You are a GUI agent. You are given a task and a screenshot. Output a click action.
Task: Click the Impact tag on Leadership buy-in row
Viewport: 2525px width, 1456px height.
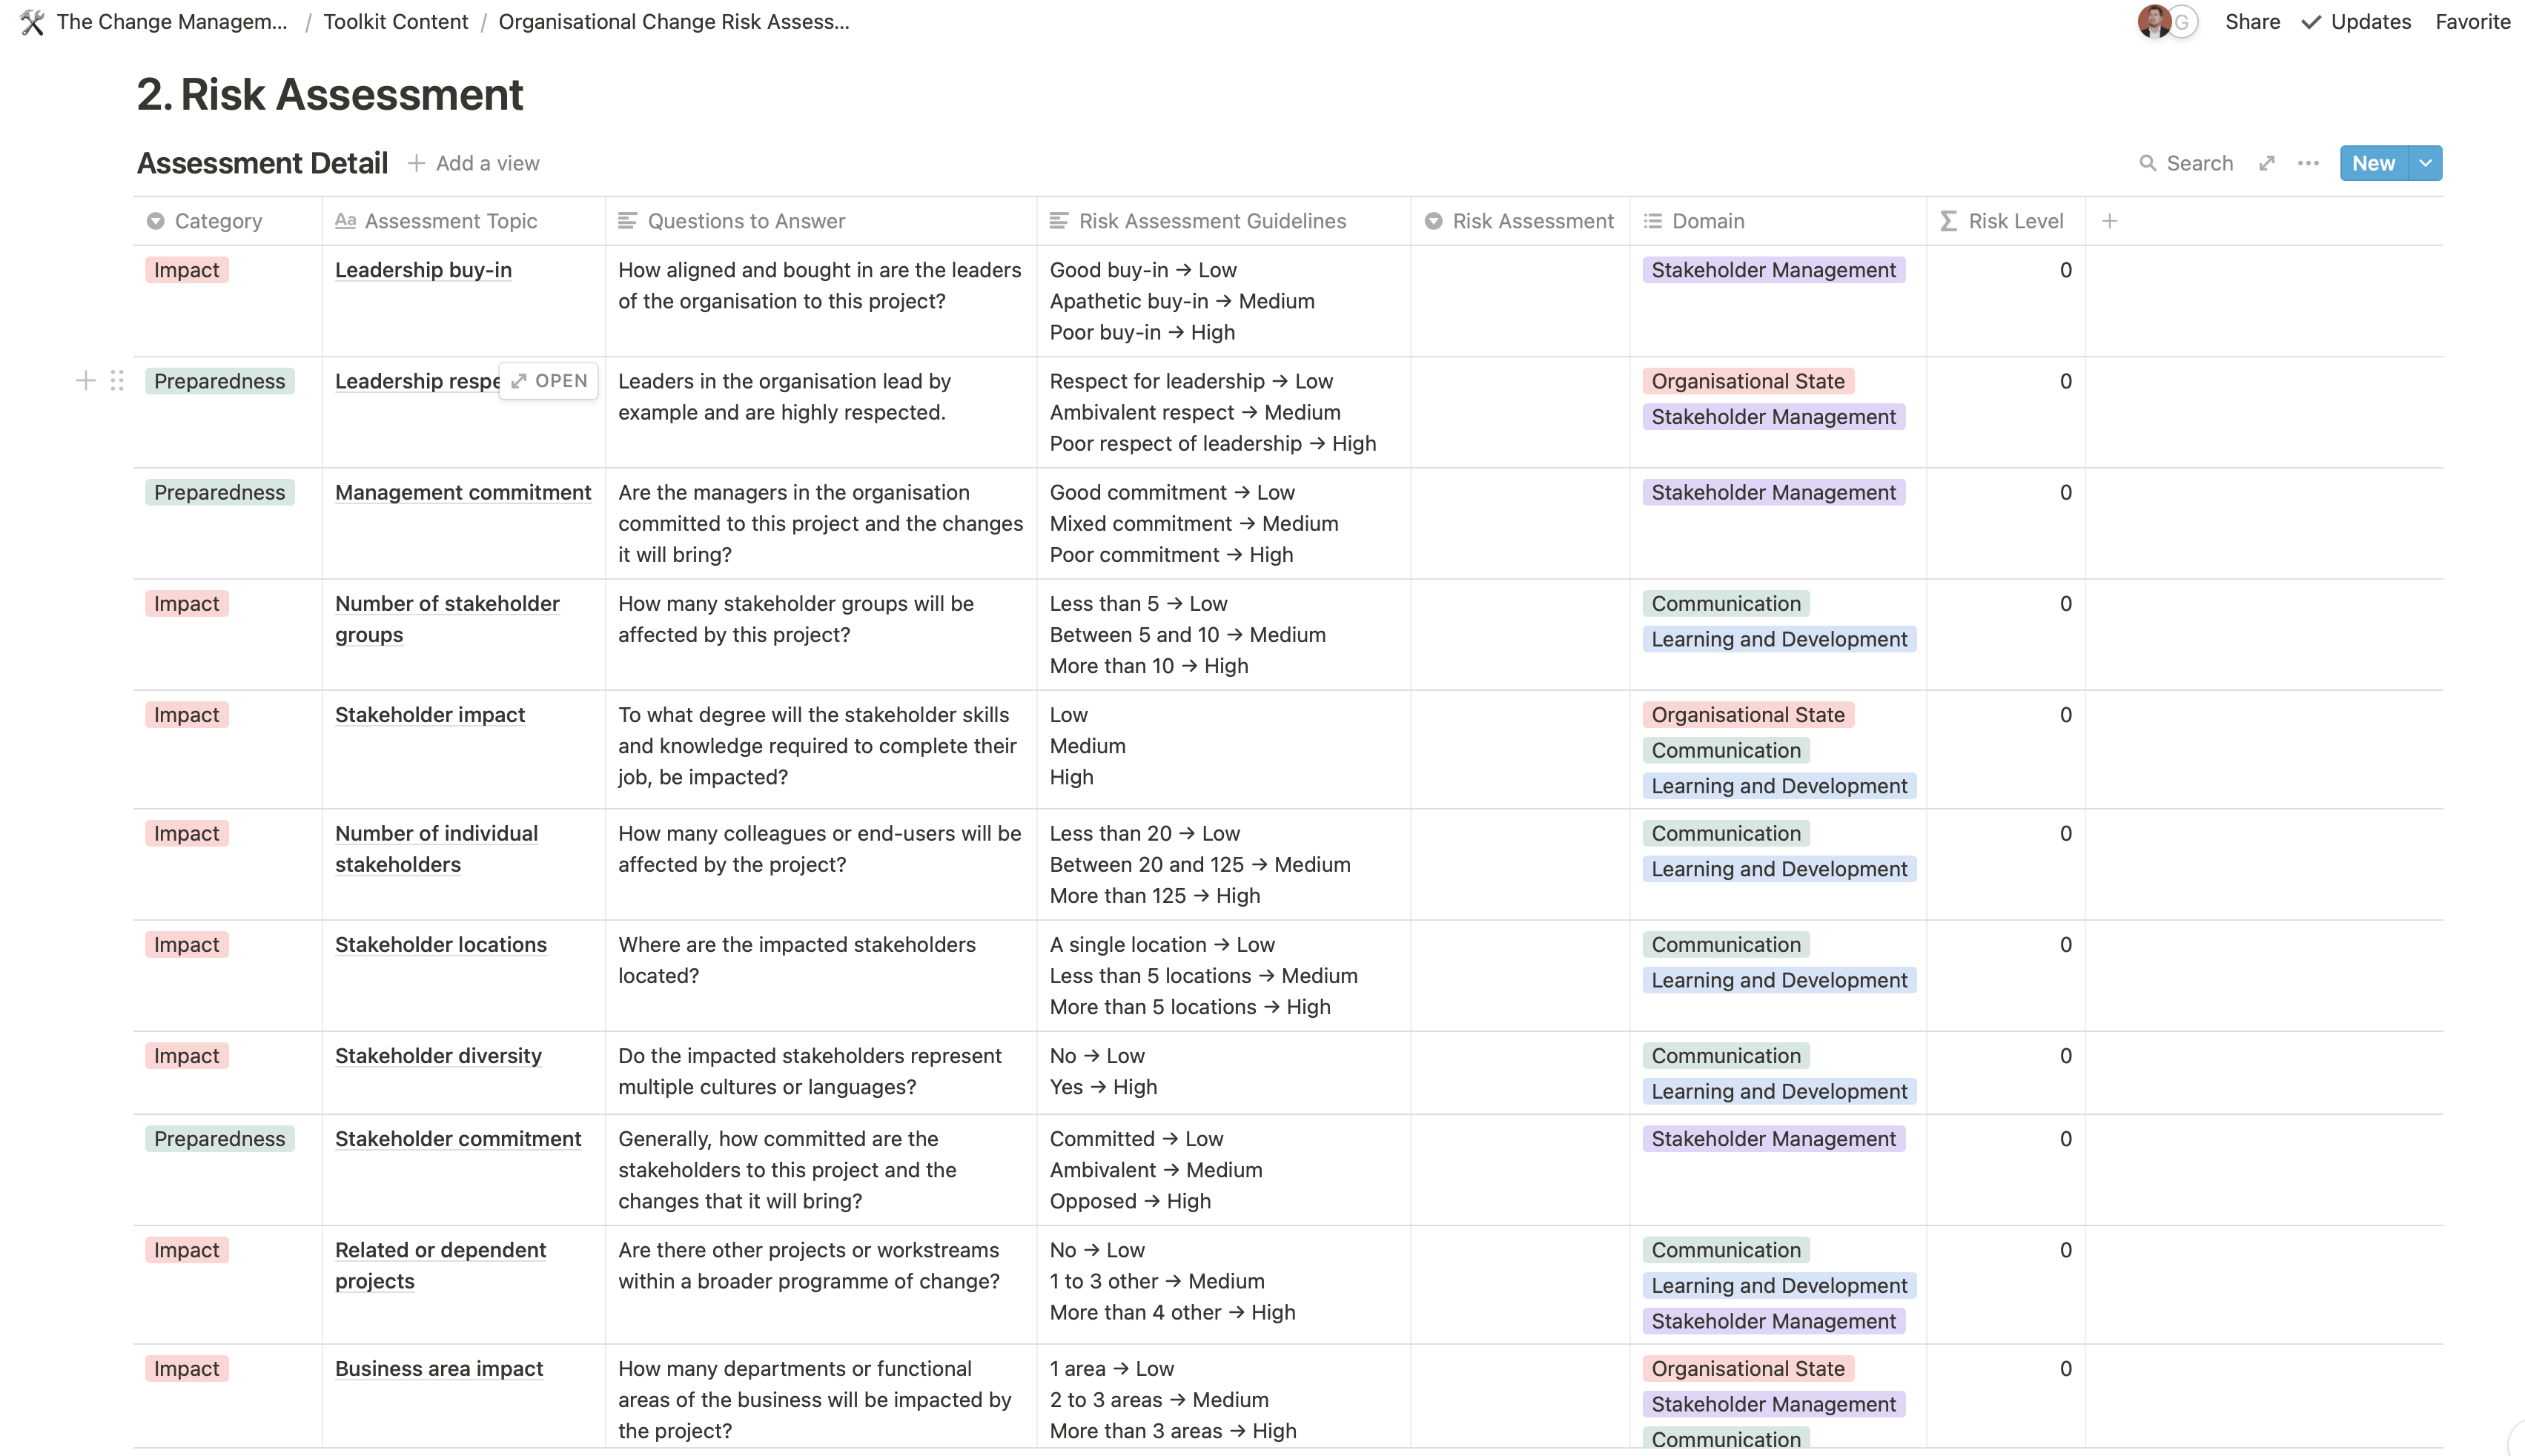(x=186, y=269)
